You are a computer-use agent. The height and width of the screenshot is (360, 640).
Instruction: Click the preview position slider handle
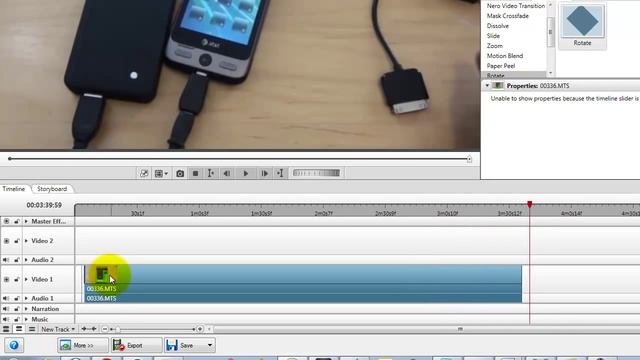point(469,159)
